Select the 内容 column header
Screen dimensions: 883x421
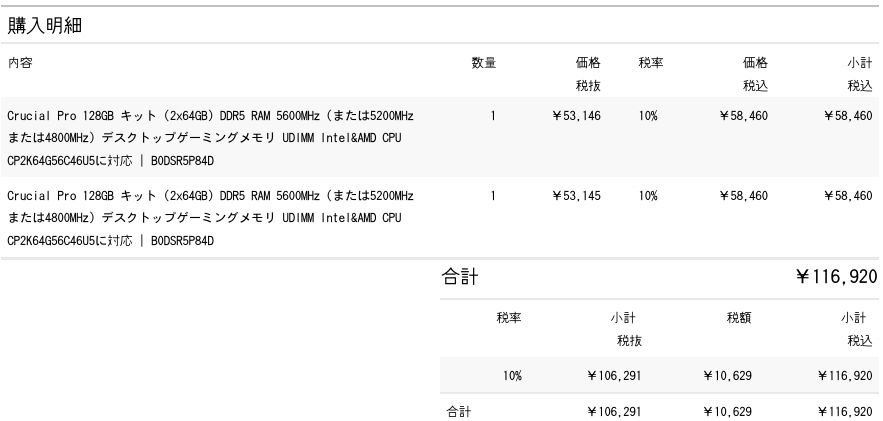(20, 63)
